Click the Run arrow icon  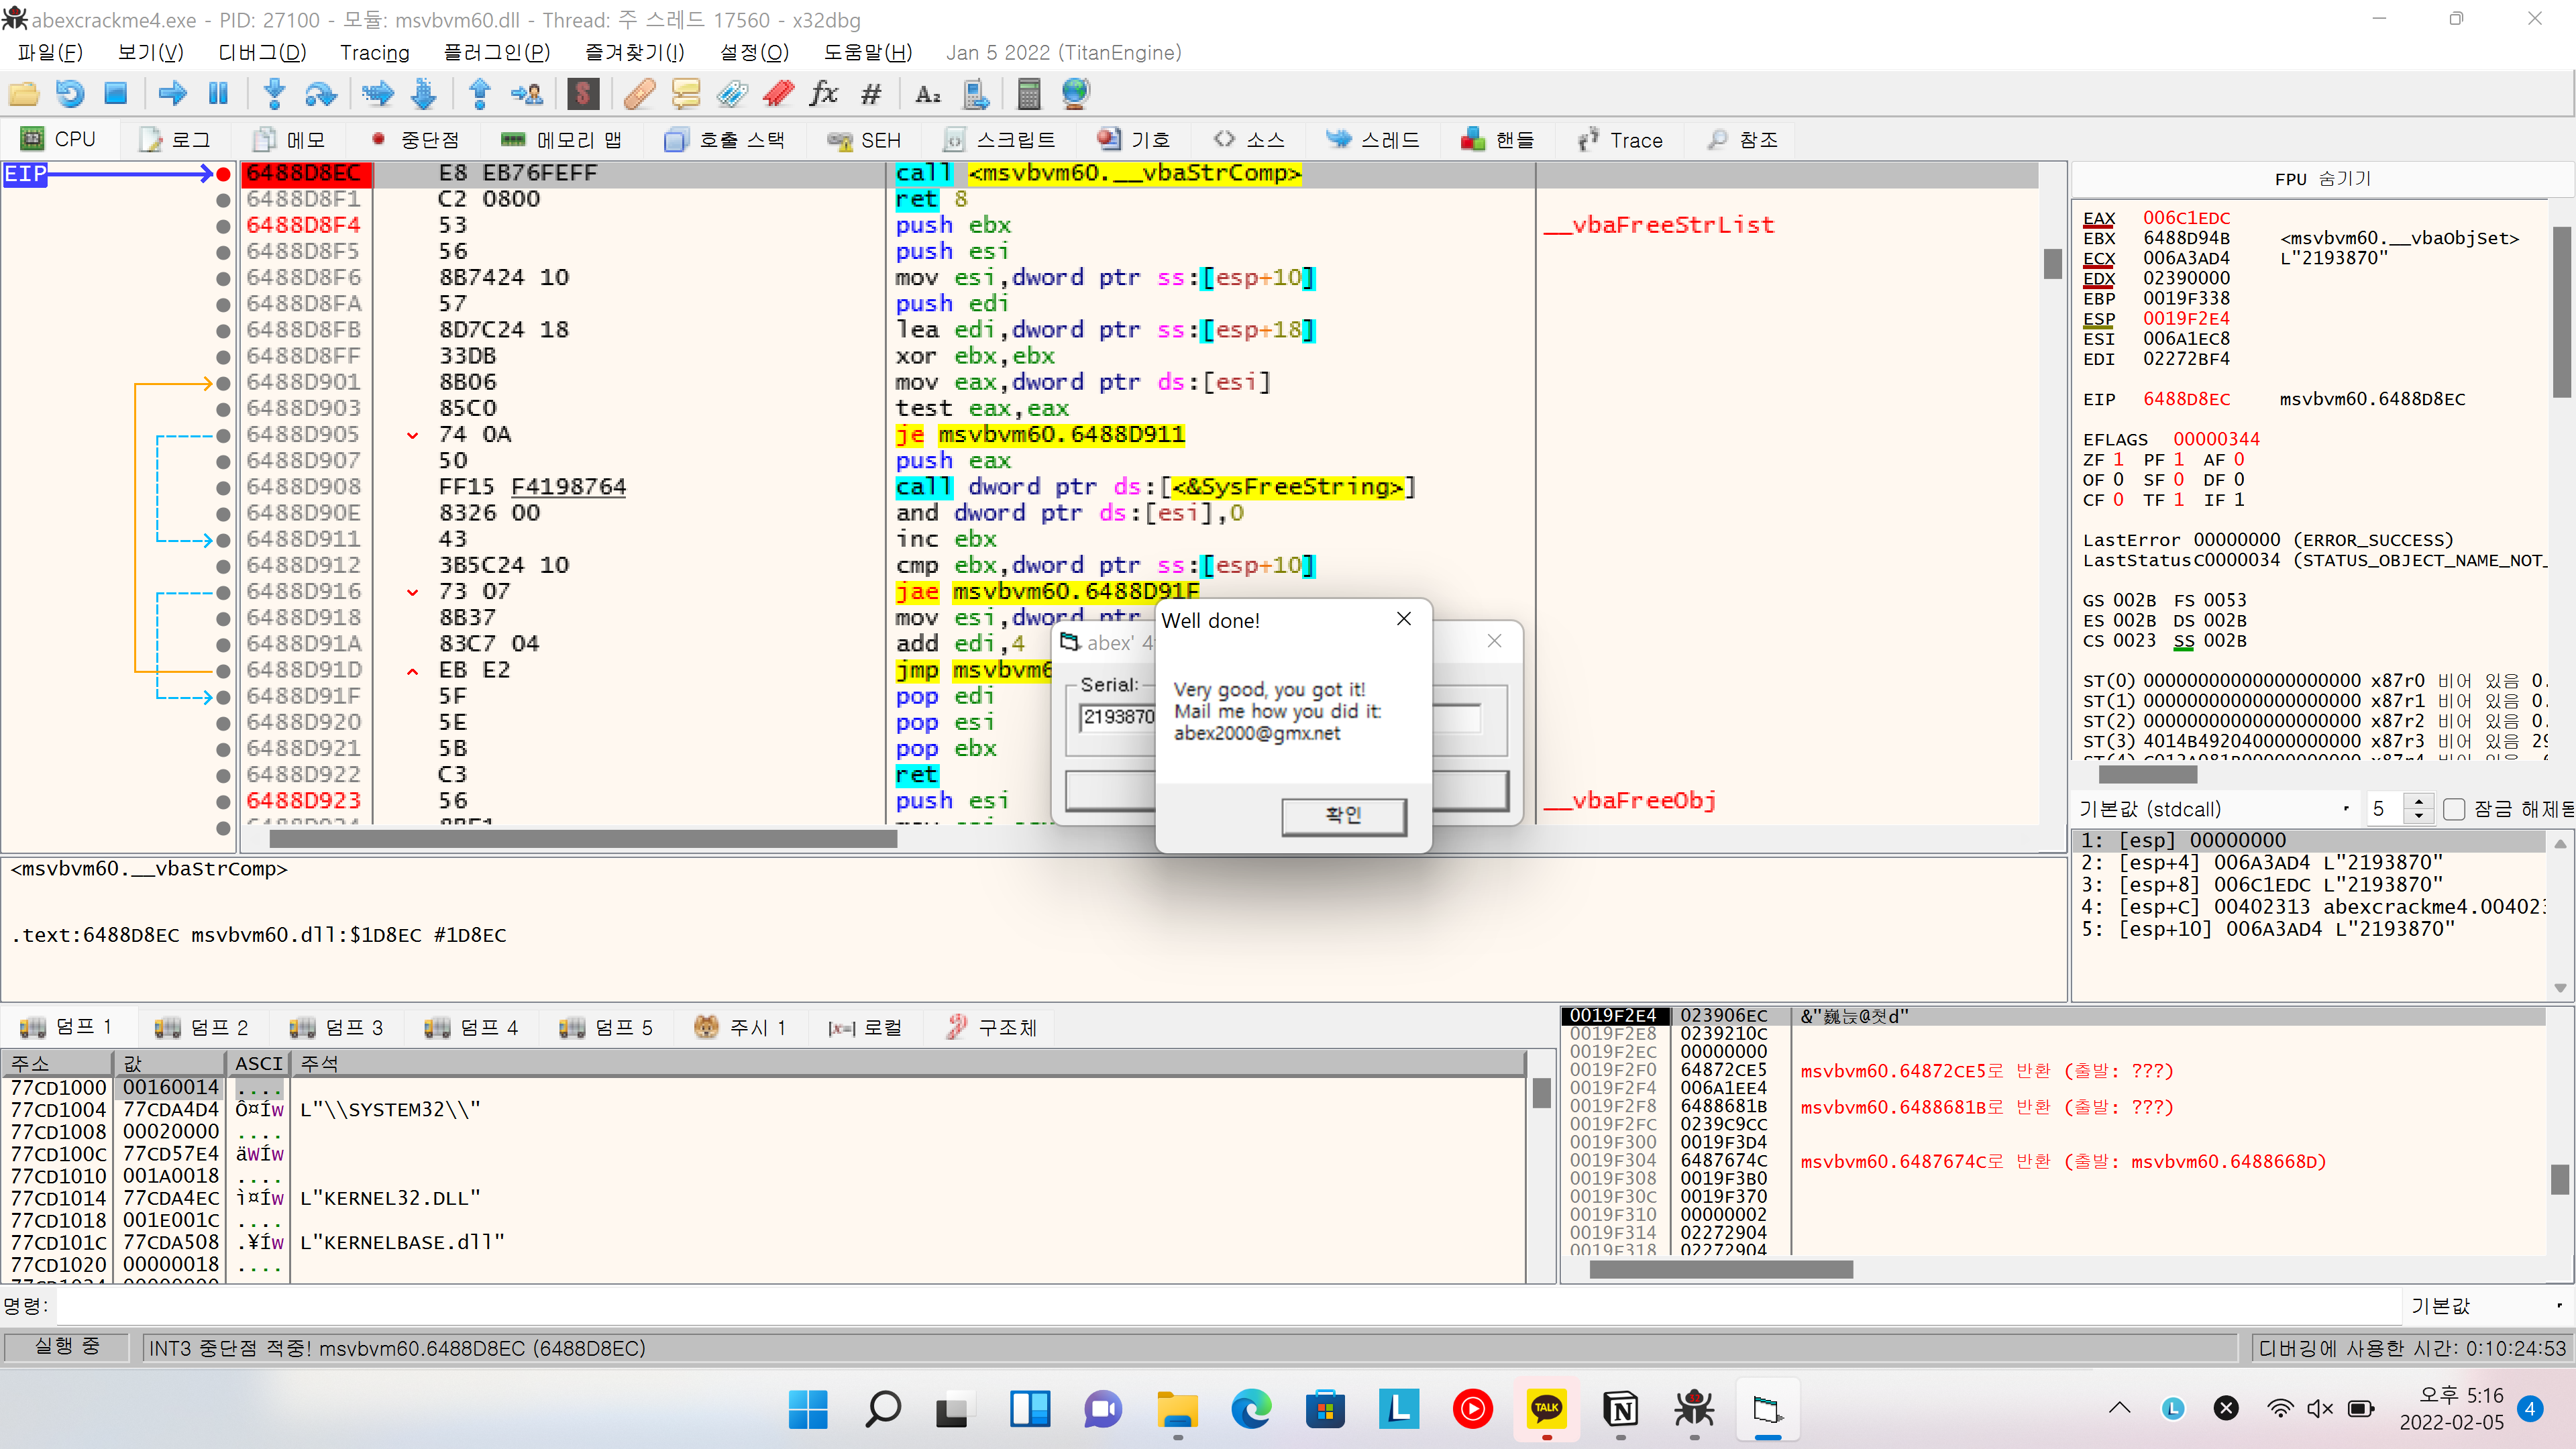[173, 94]
